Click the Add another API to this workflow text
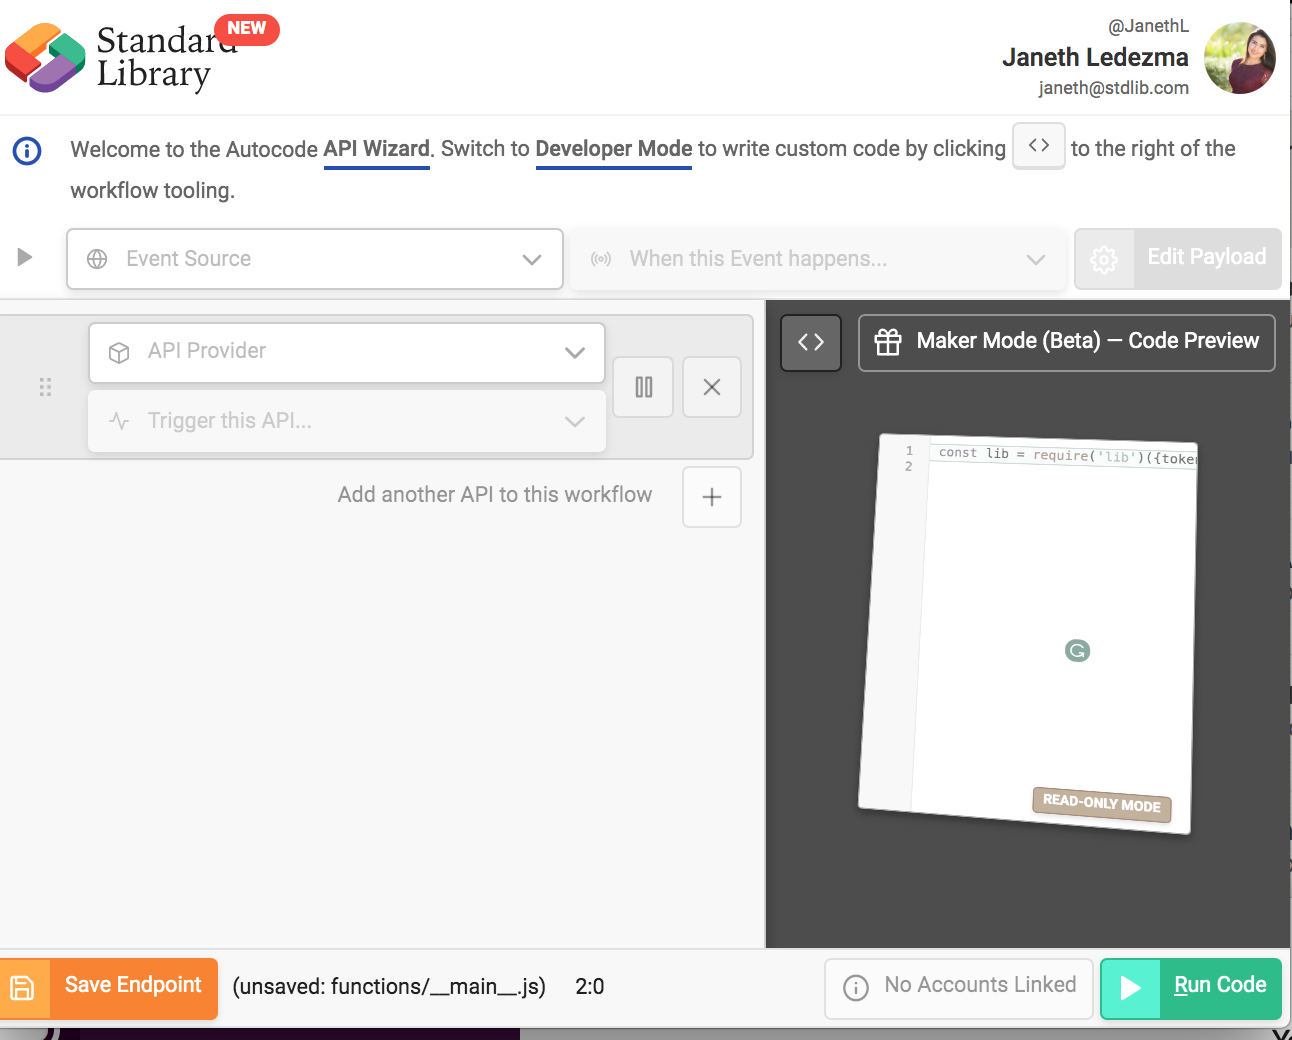 click(495, 495)
